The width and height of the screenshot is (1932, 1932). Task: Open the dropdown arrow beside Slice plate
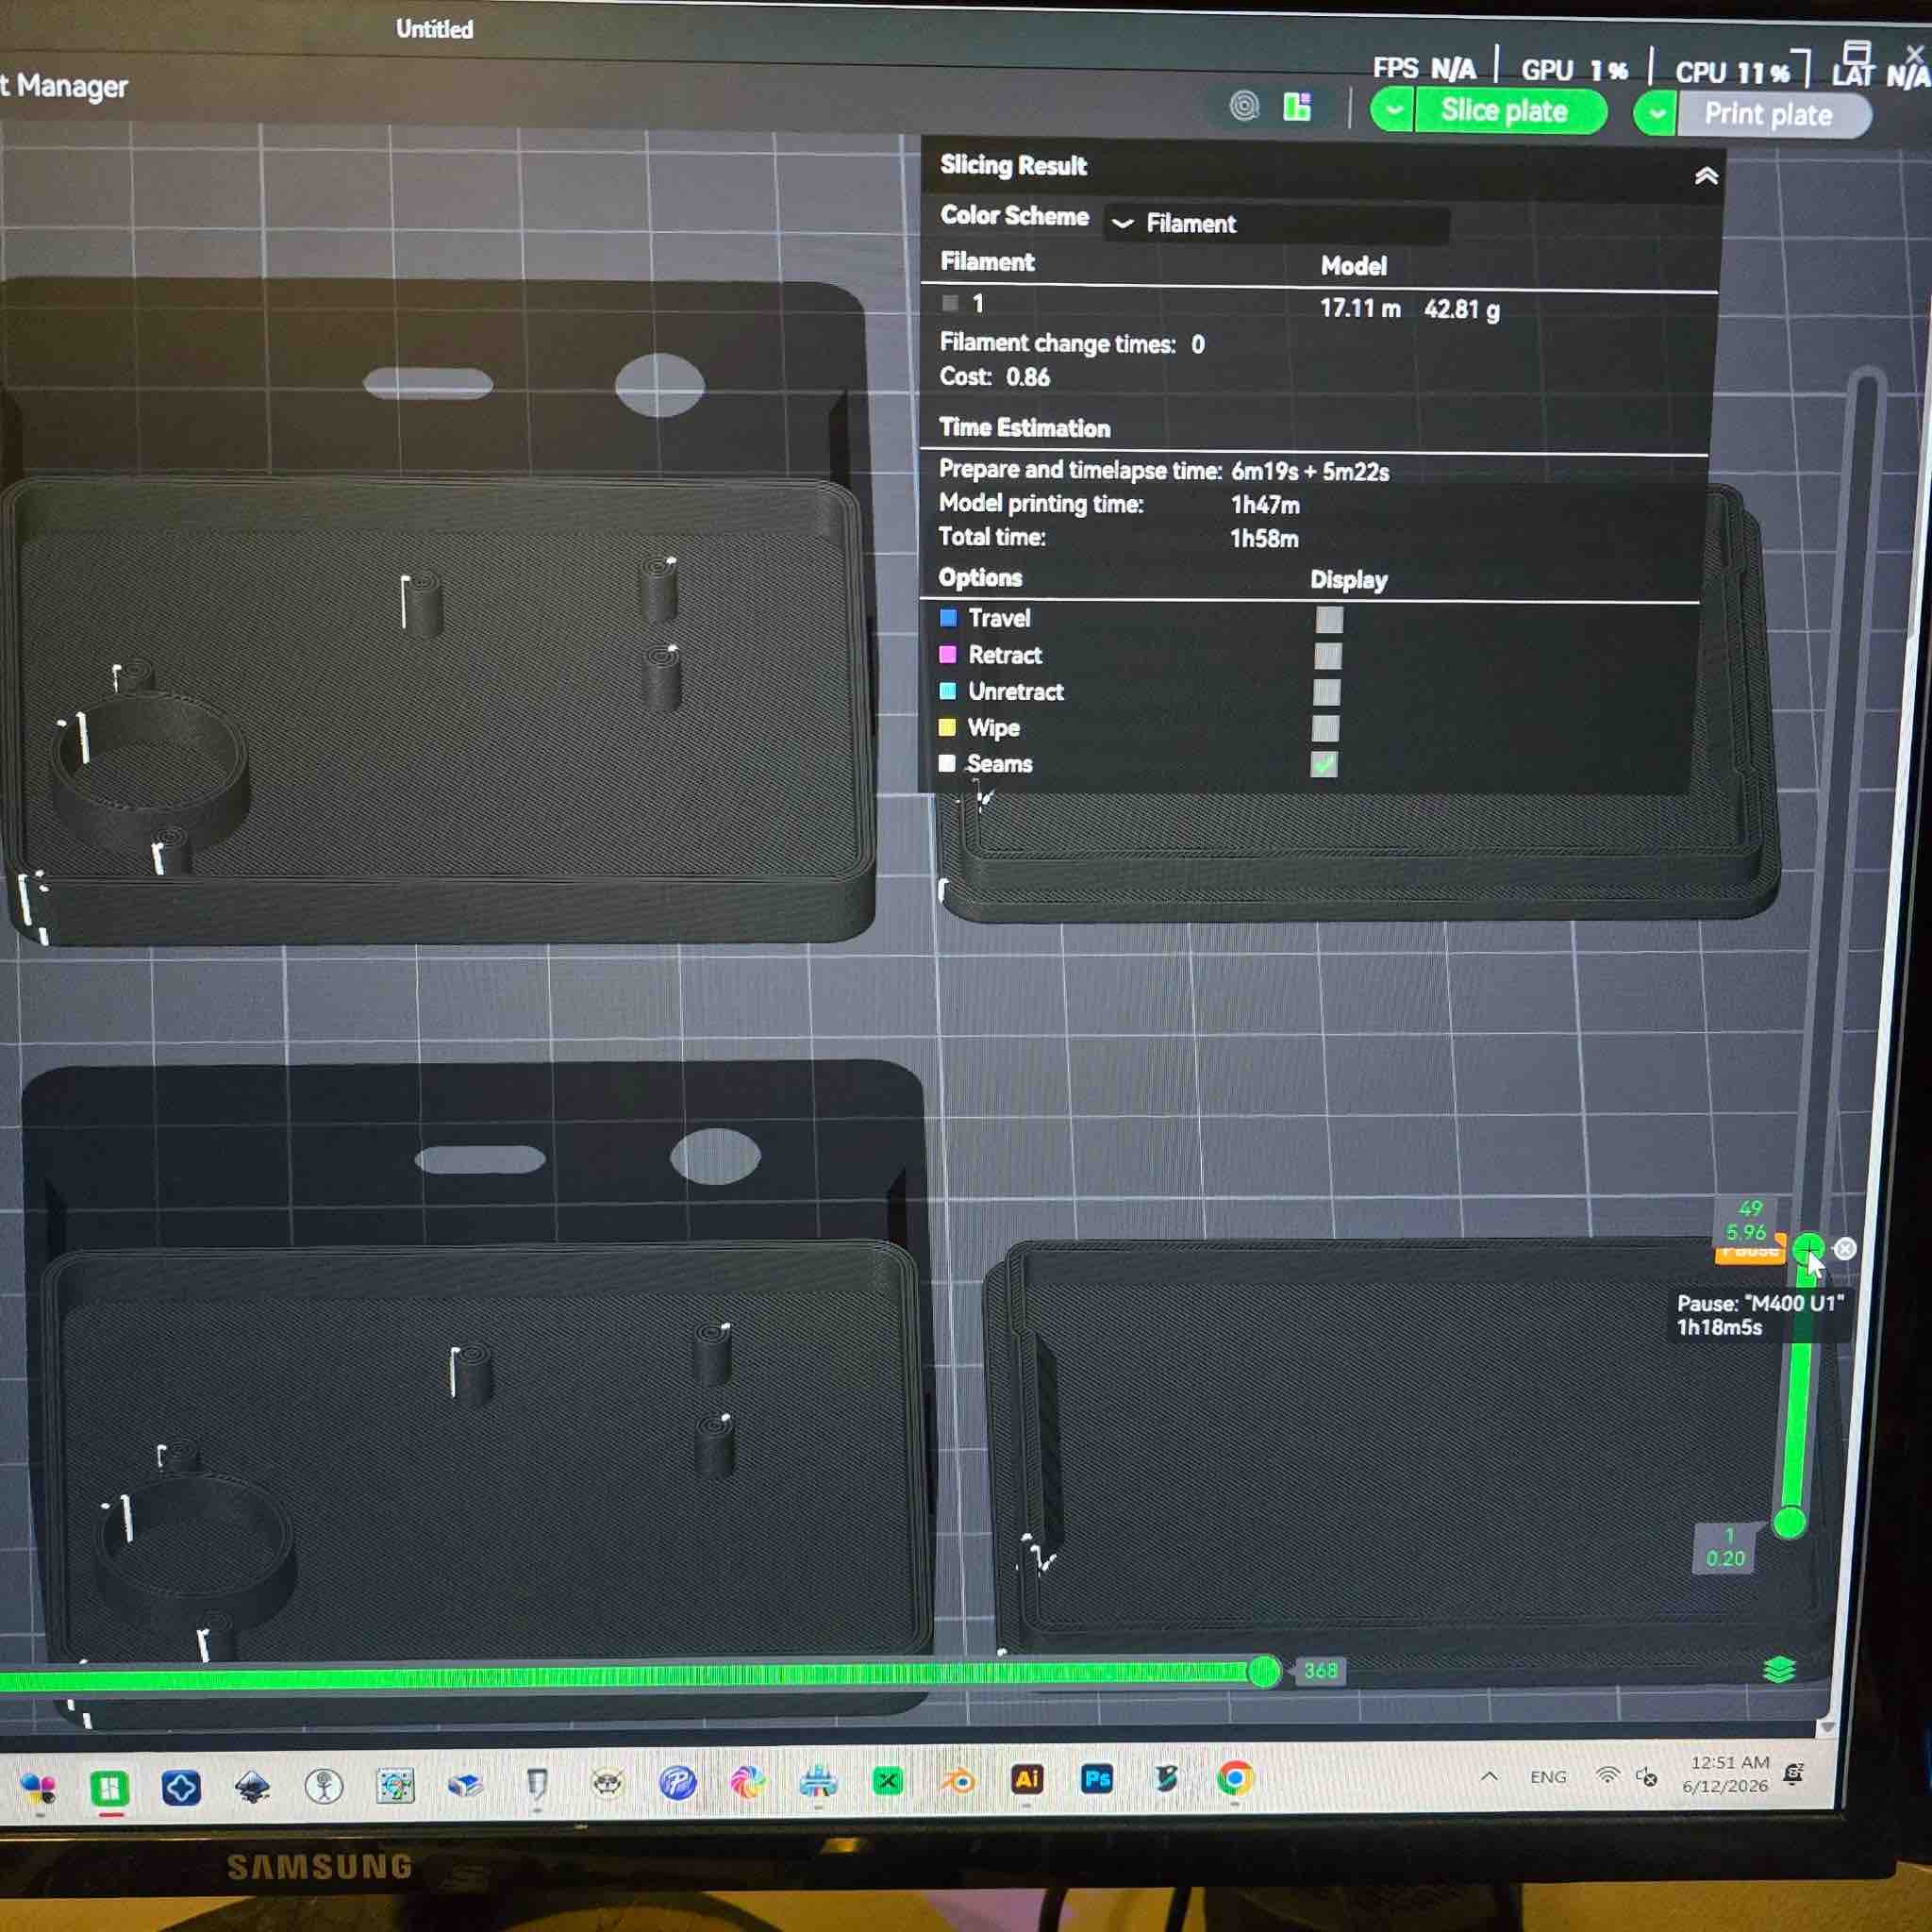(1392, 109)
